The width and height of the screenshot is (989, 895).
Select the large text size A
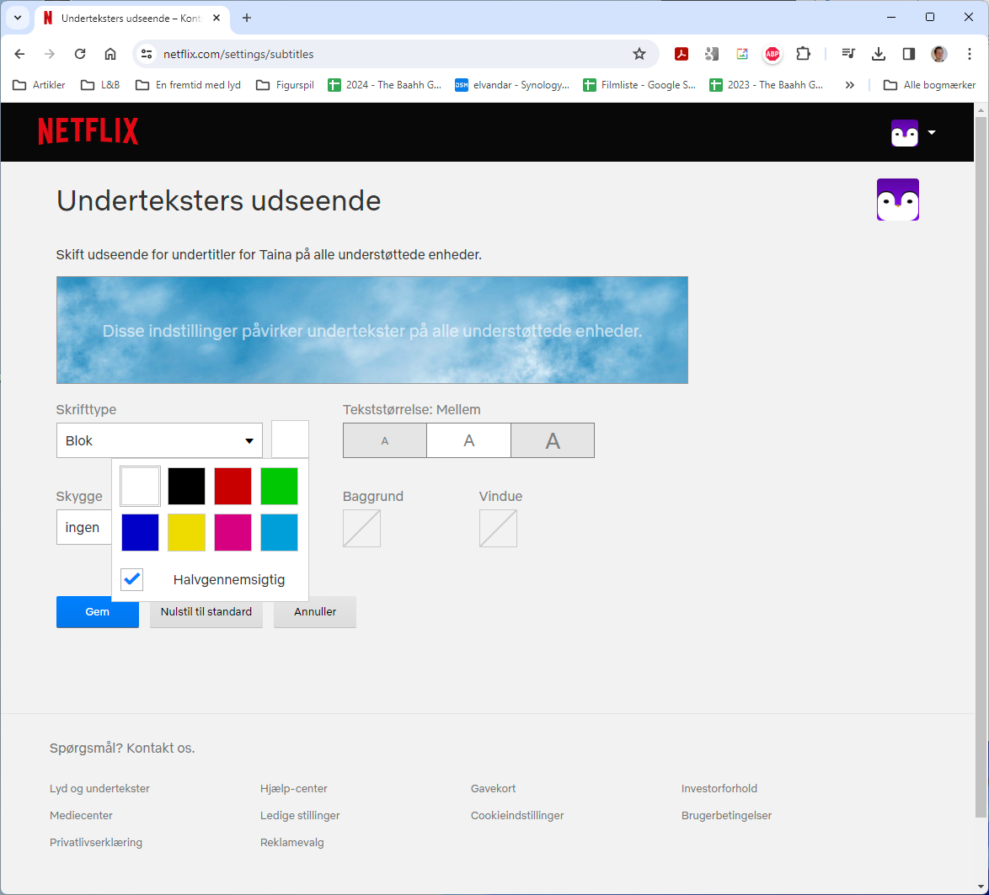point(552,441)
